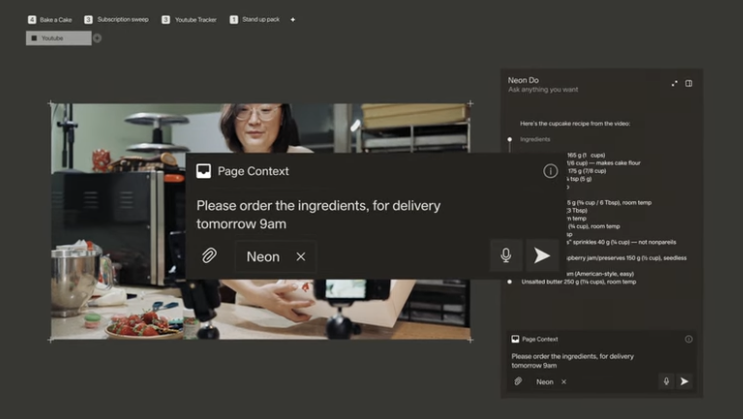Viewport: 743px width, 419px height.
Task: Click the paperclip attach icon in large prompt
Action: point(209,256)
